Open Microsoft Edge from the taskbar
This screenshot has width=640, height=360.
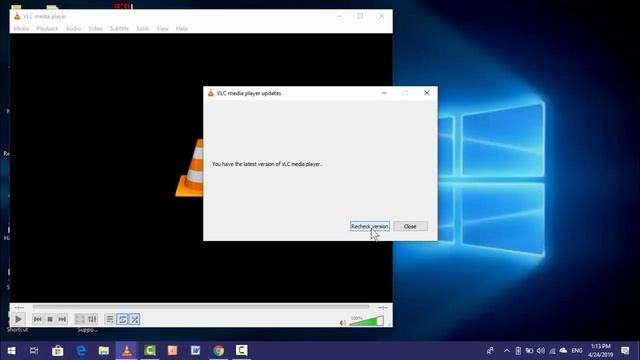(81, 351)
